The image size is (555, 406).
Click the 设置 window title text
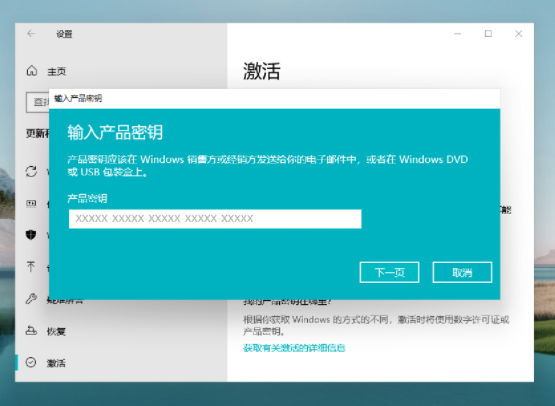click(x=64, y=34)
